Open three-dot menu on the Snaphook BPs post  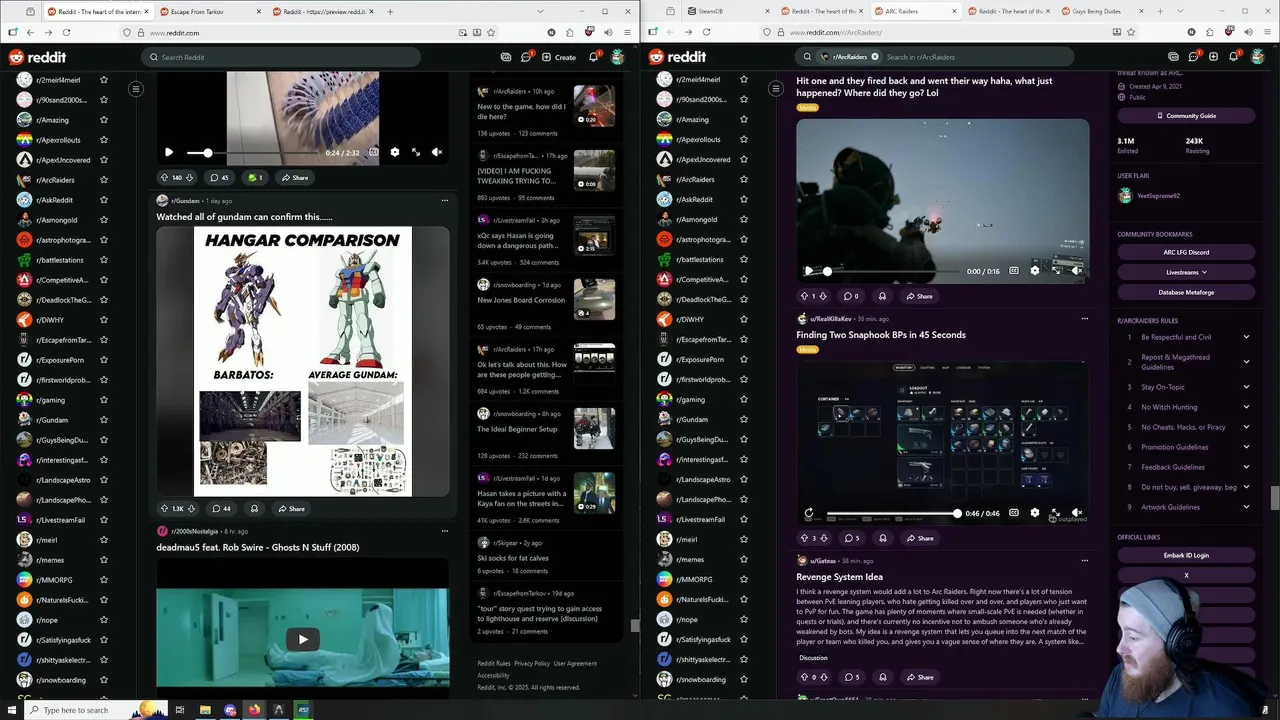click(1085, 318)
